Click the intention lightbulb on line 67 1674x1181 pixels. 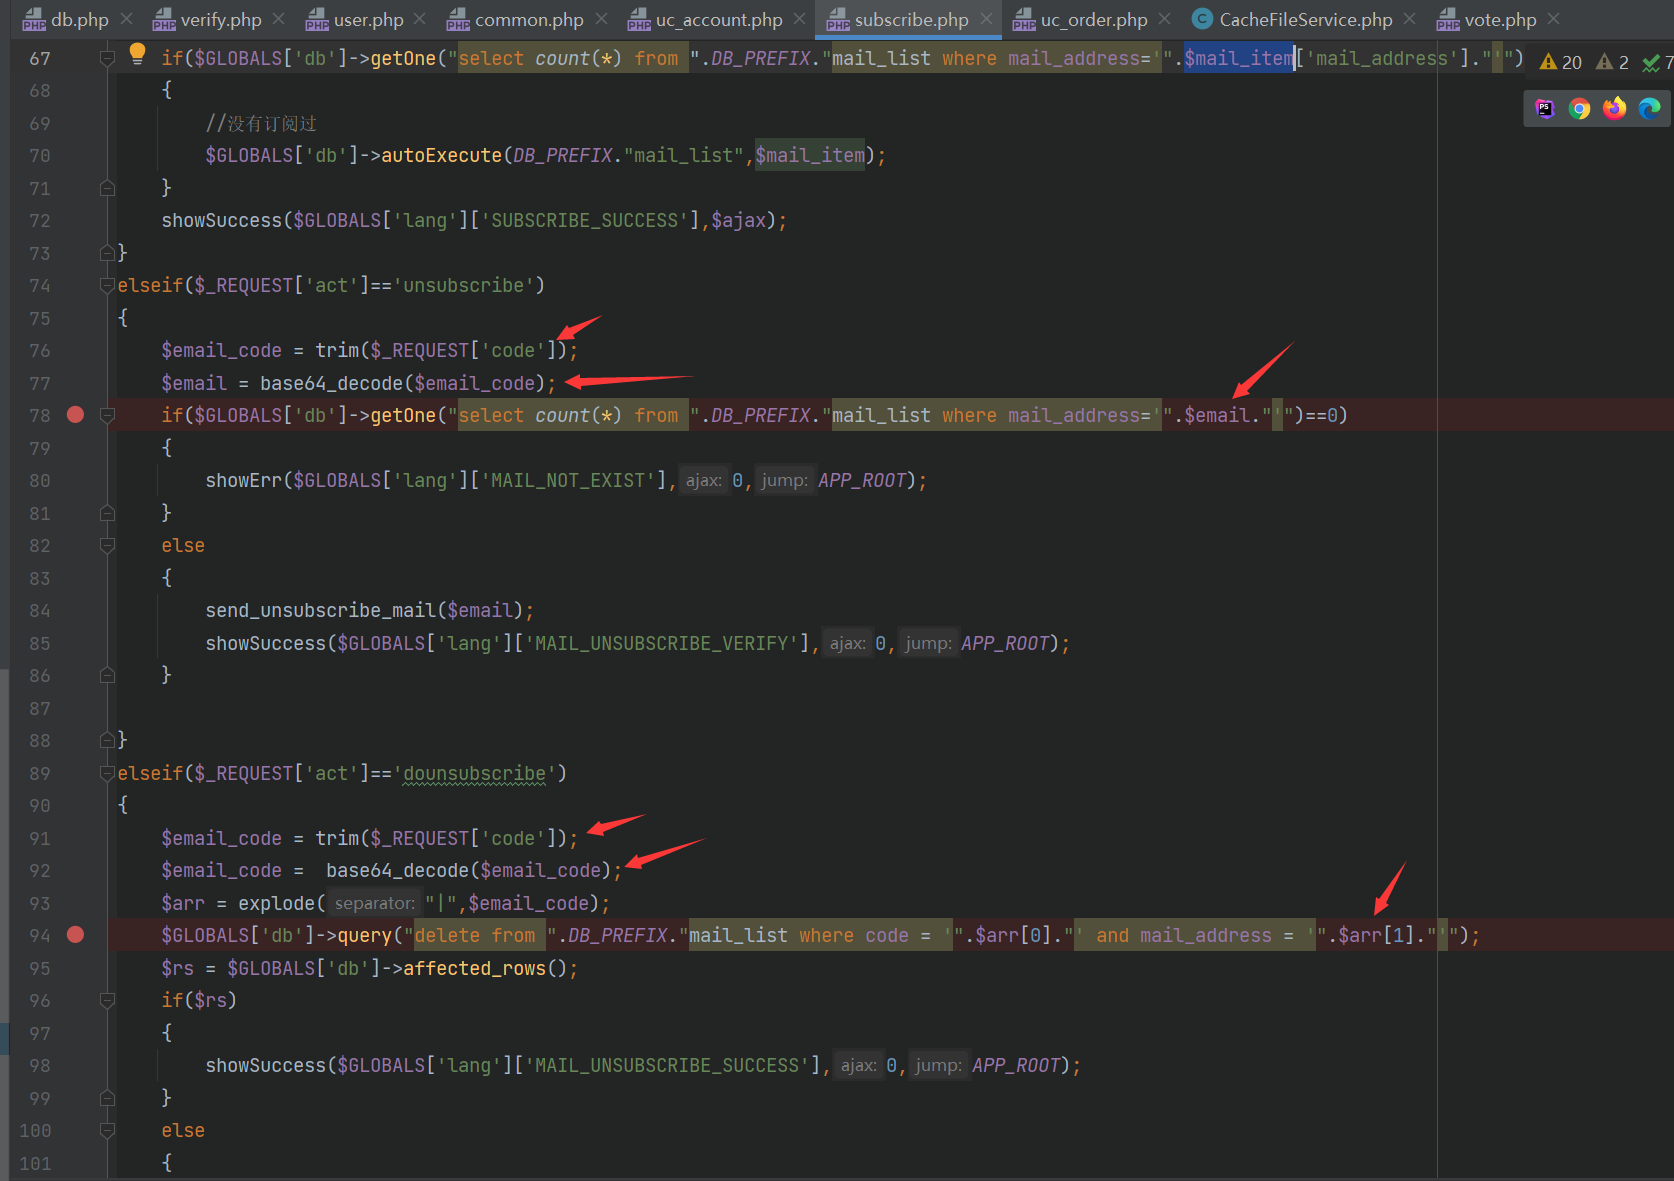137,54
